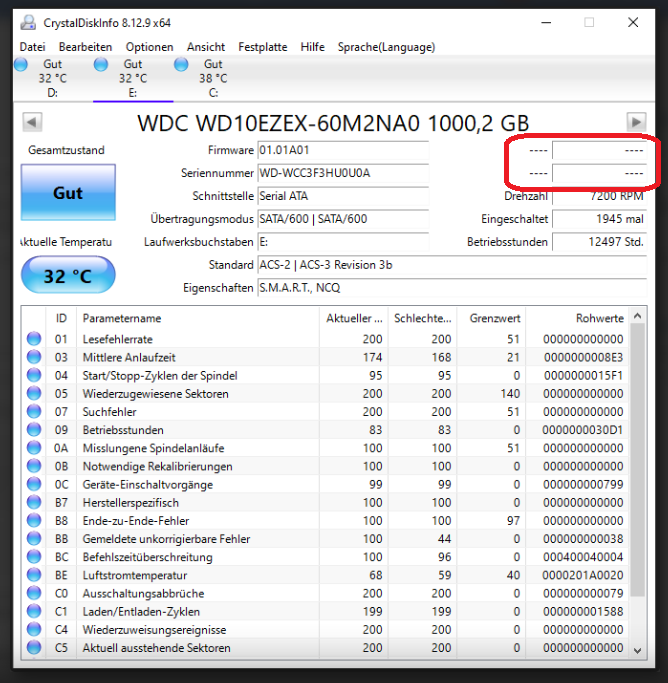The height and width of the screenshot is (683, 668).
Task: Click the Schlechte column header
Action: coord(422,318)
